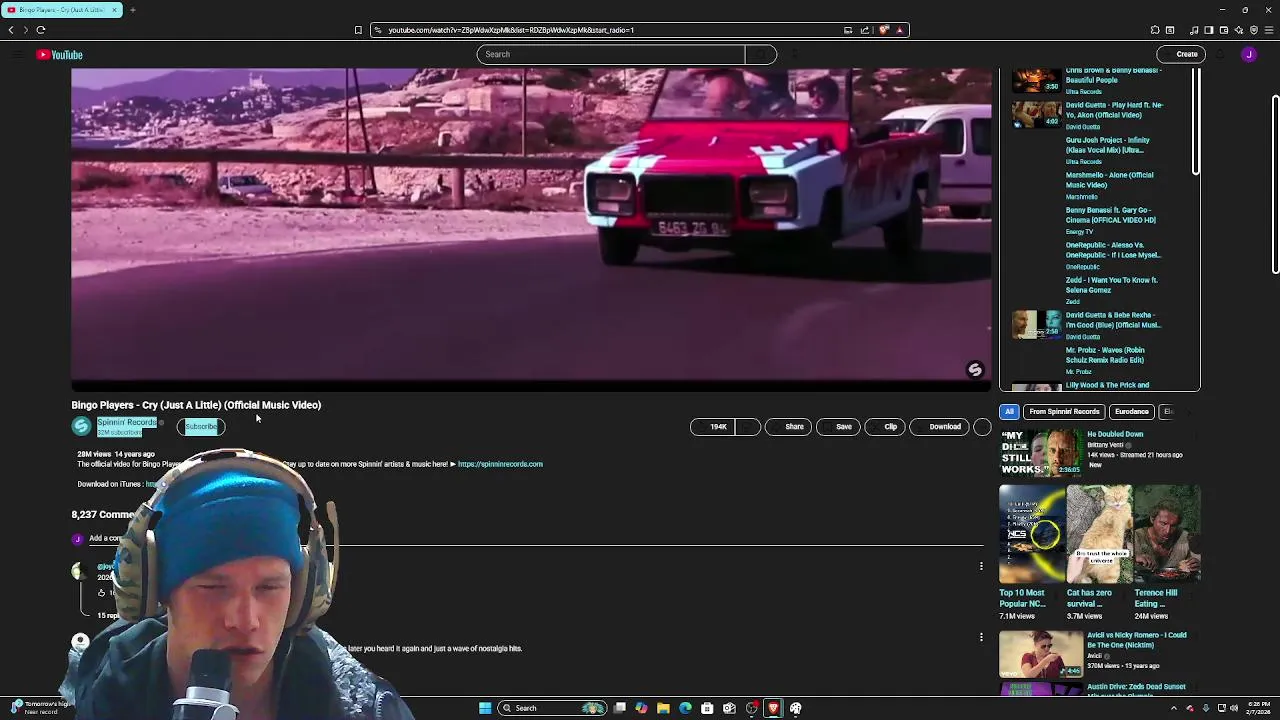Open the options menu for the second comment
1280x720 pixels.
981,637
